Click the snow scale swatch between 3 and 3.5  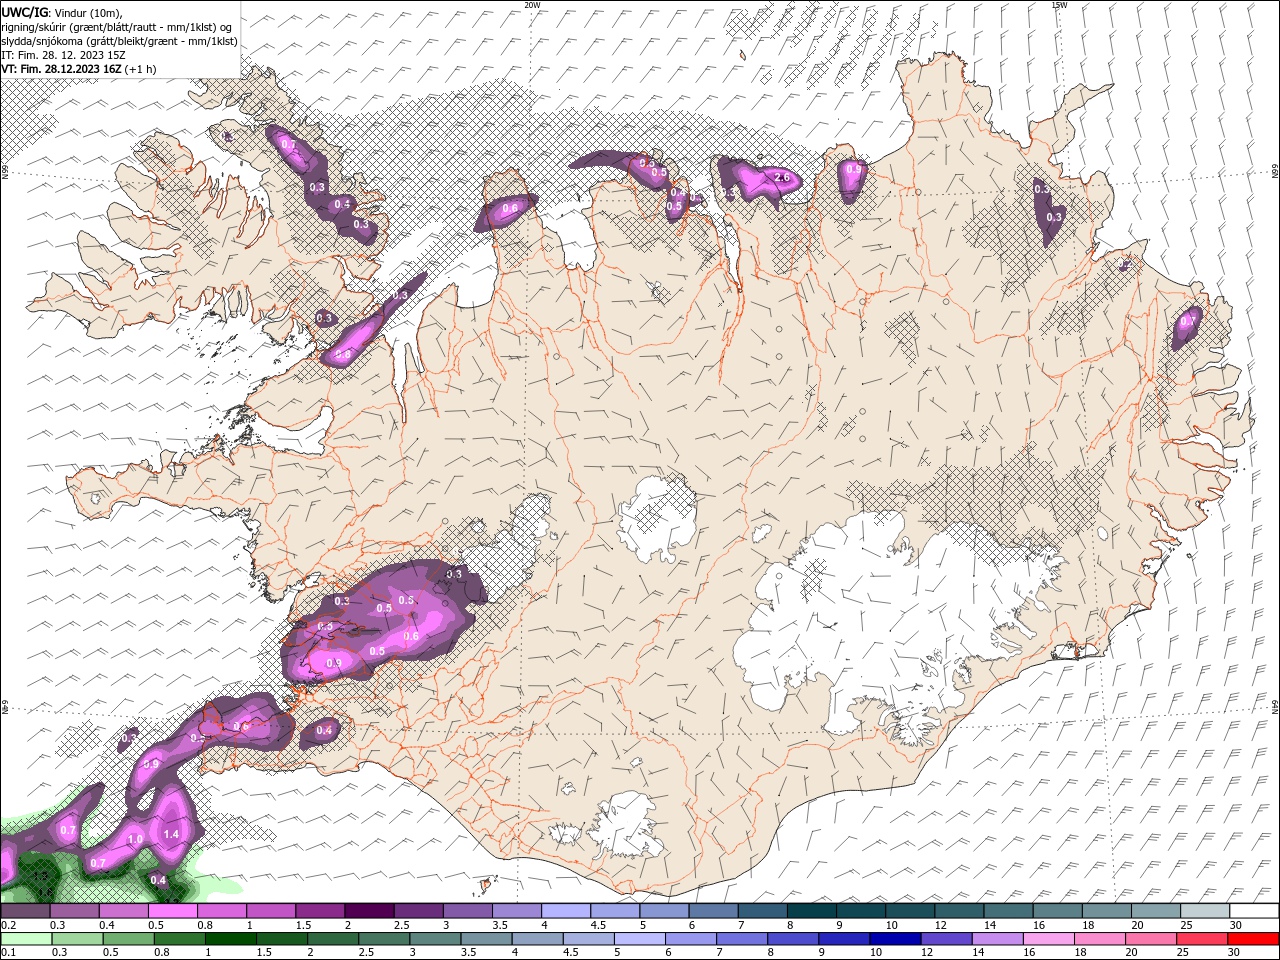pyautogui.click(x=467, y=911)
